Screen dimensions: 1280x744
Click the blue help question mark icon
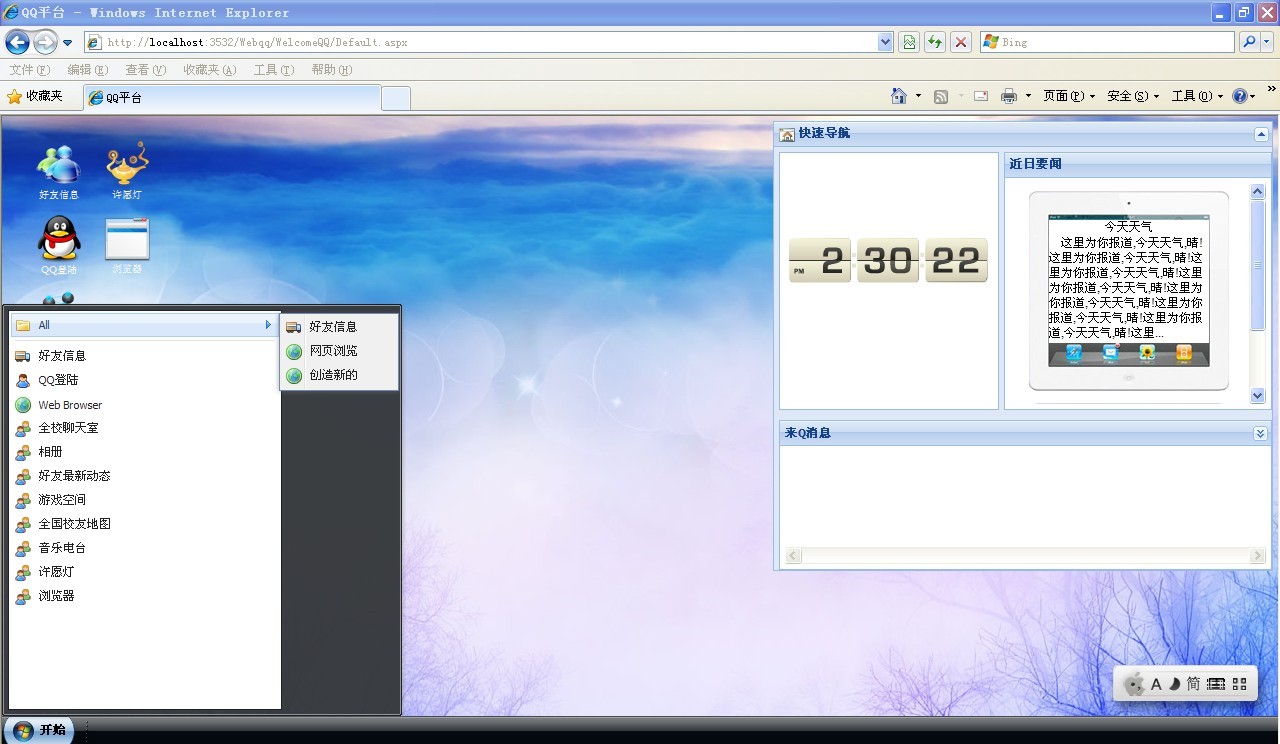pyautogui.click(x=1240, y=96)
